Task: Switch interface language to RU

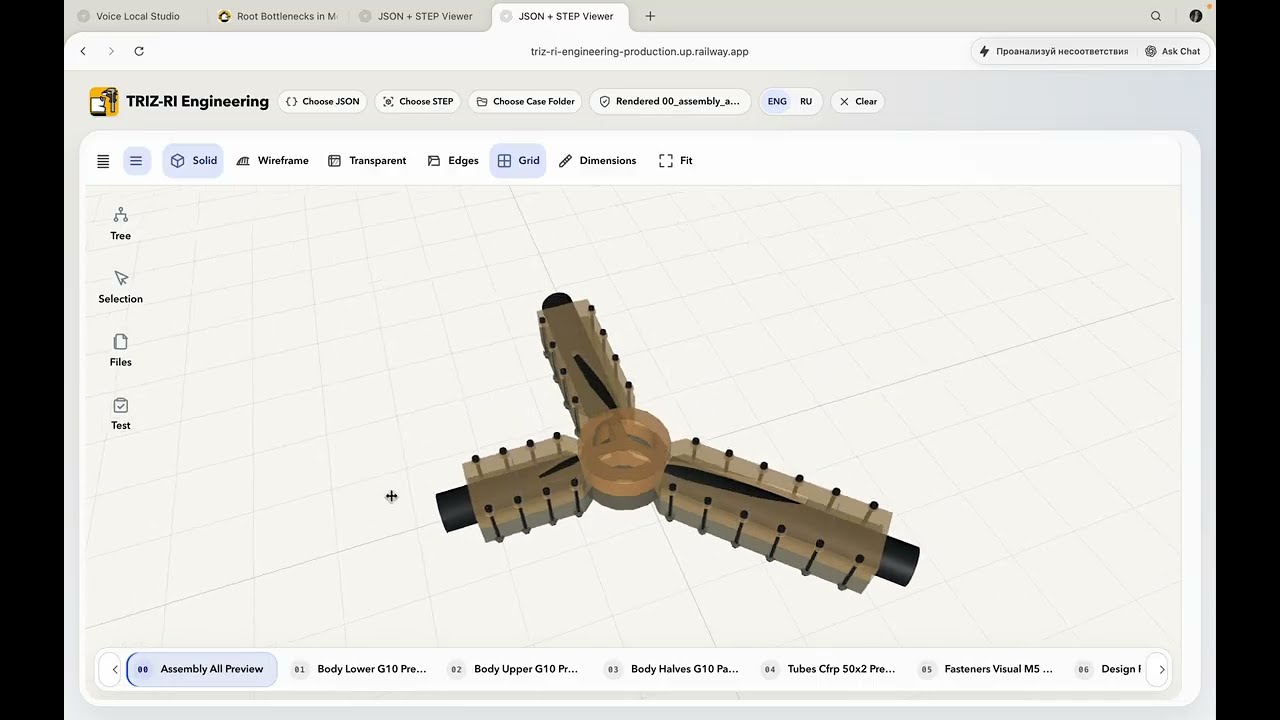Action: tap(806, 101)
